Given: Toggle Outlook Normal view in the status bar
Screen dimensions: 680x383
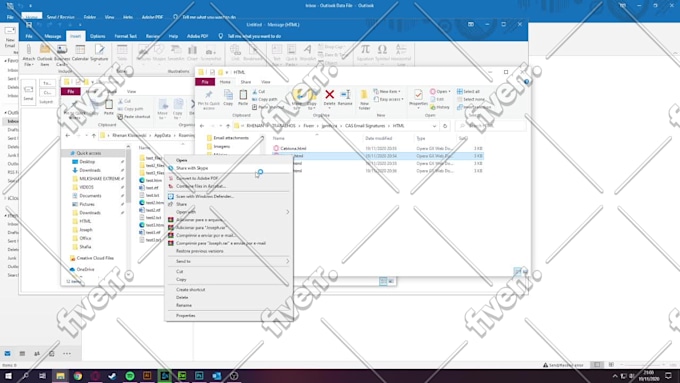Looking at the screenshot, I should pos(597,365).
